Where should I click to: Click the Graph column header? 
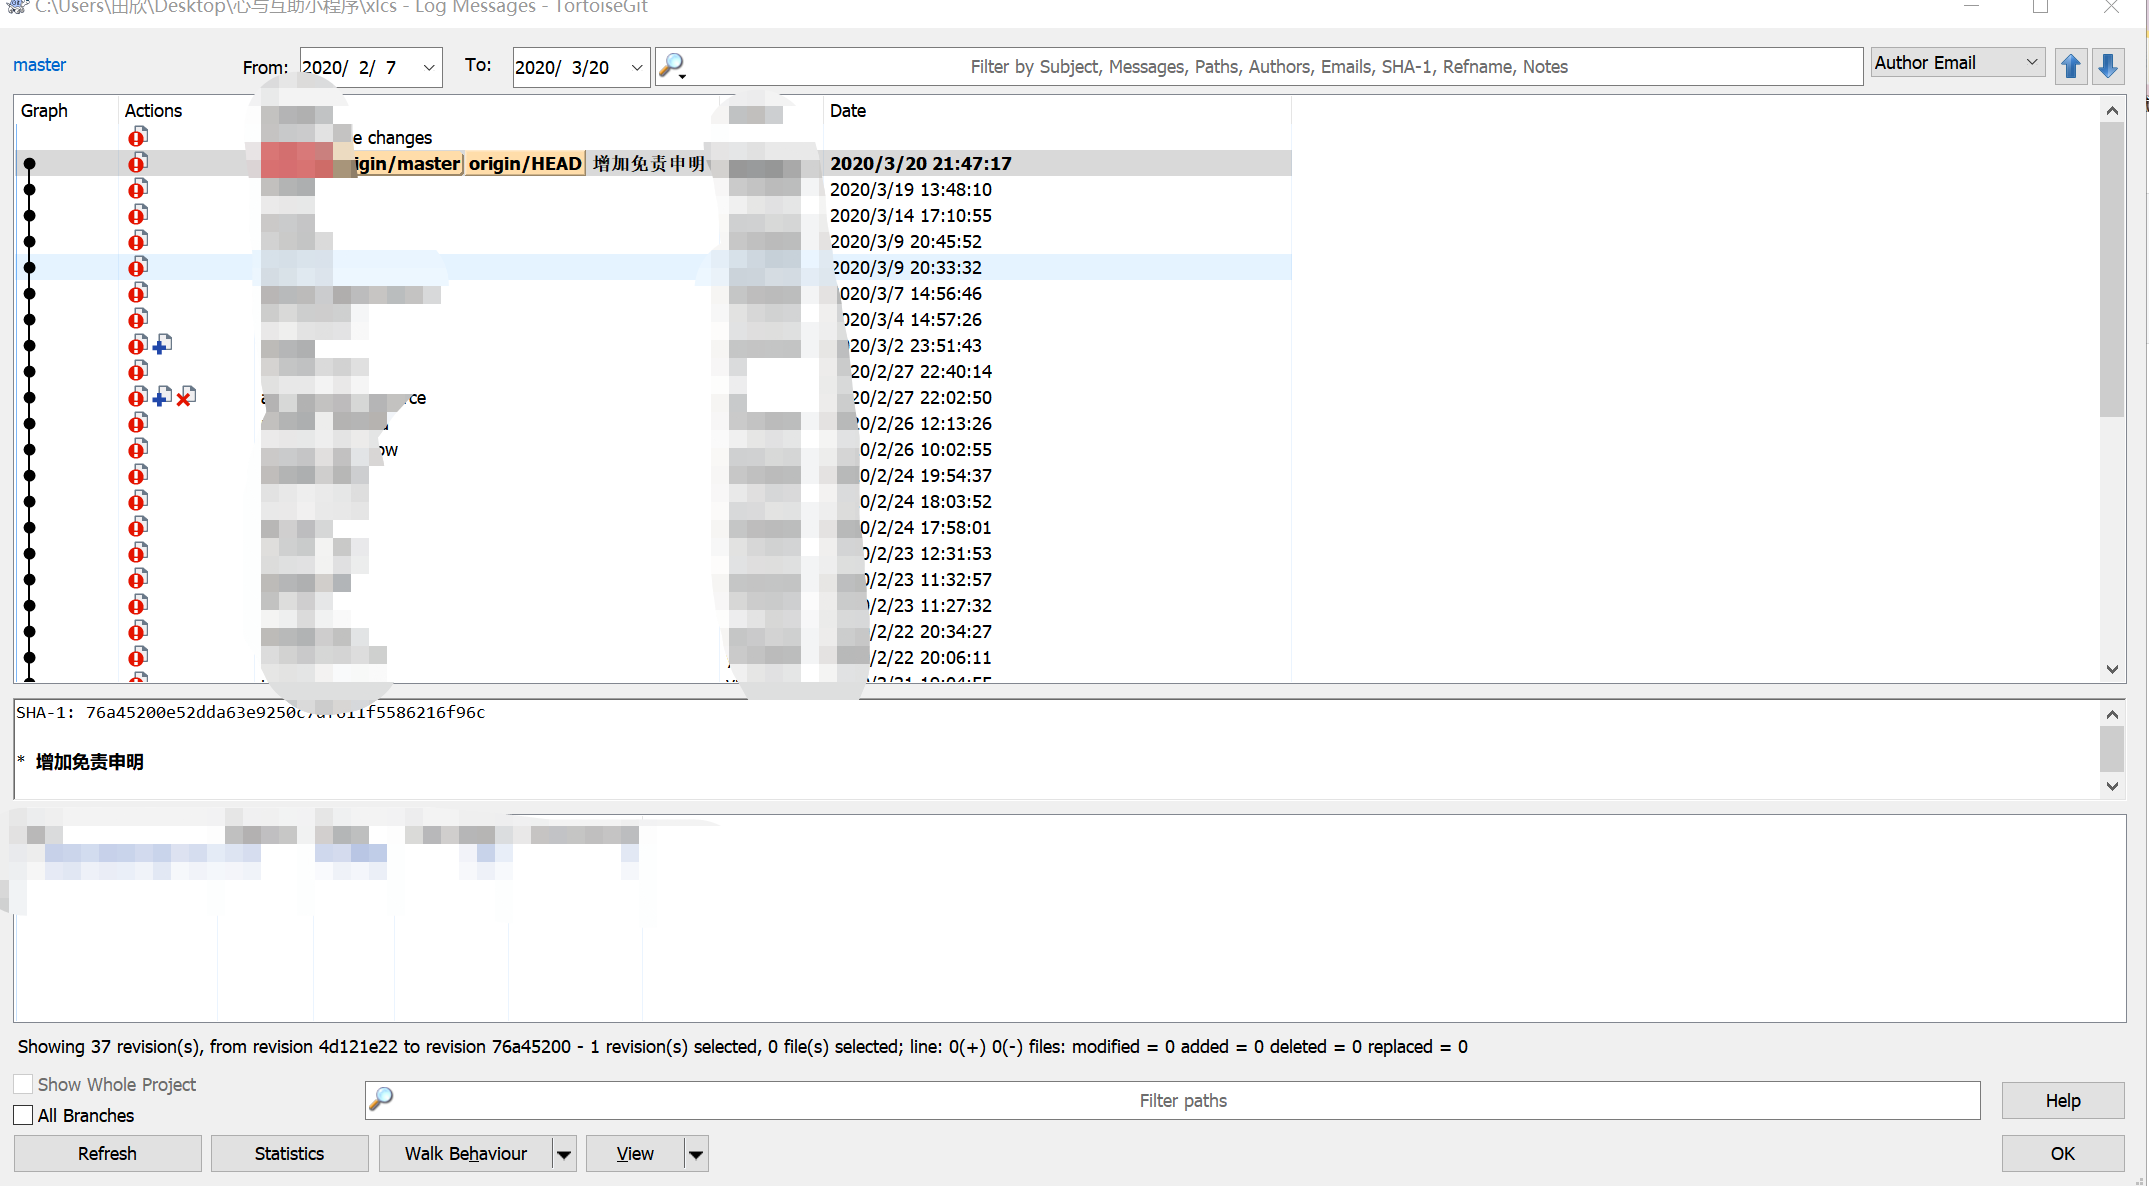point(44,111)
